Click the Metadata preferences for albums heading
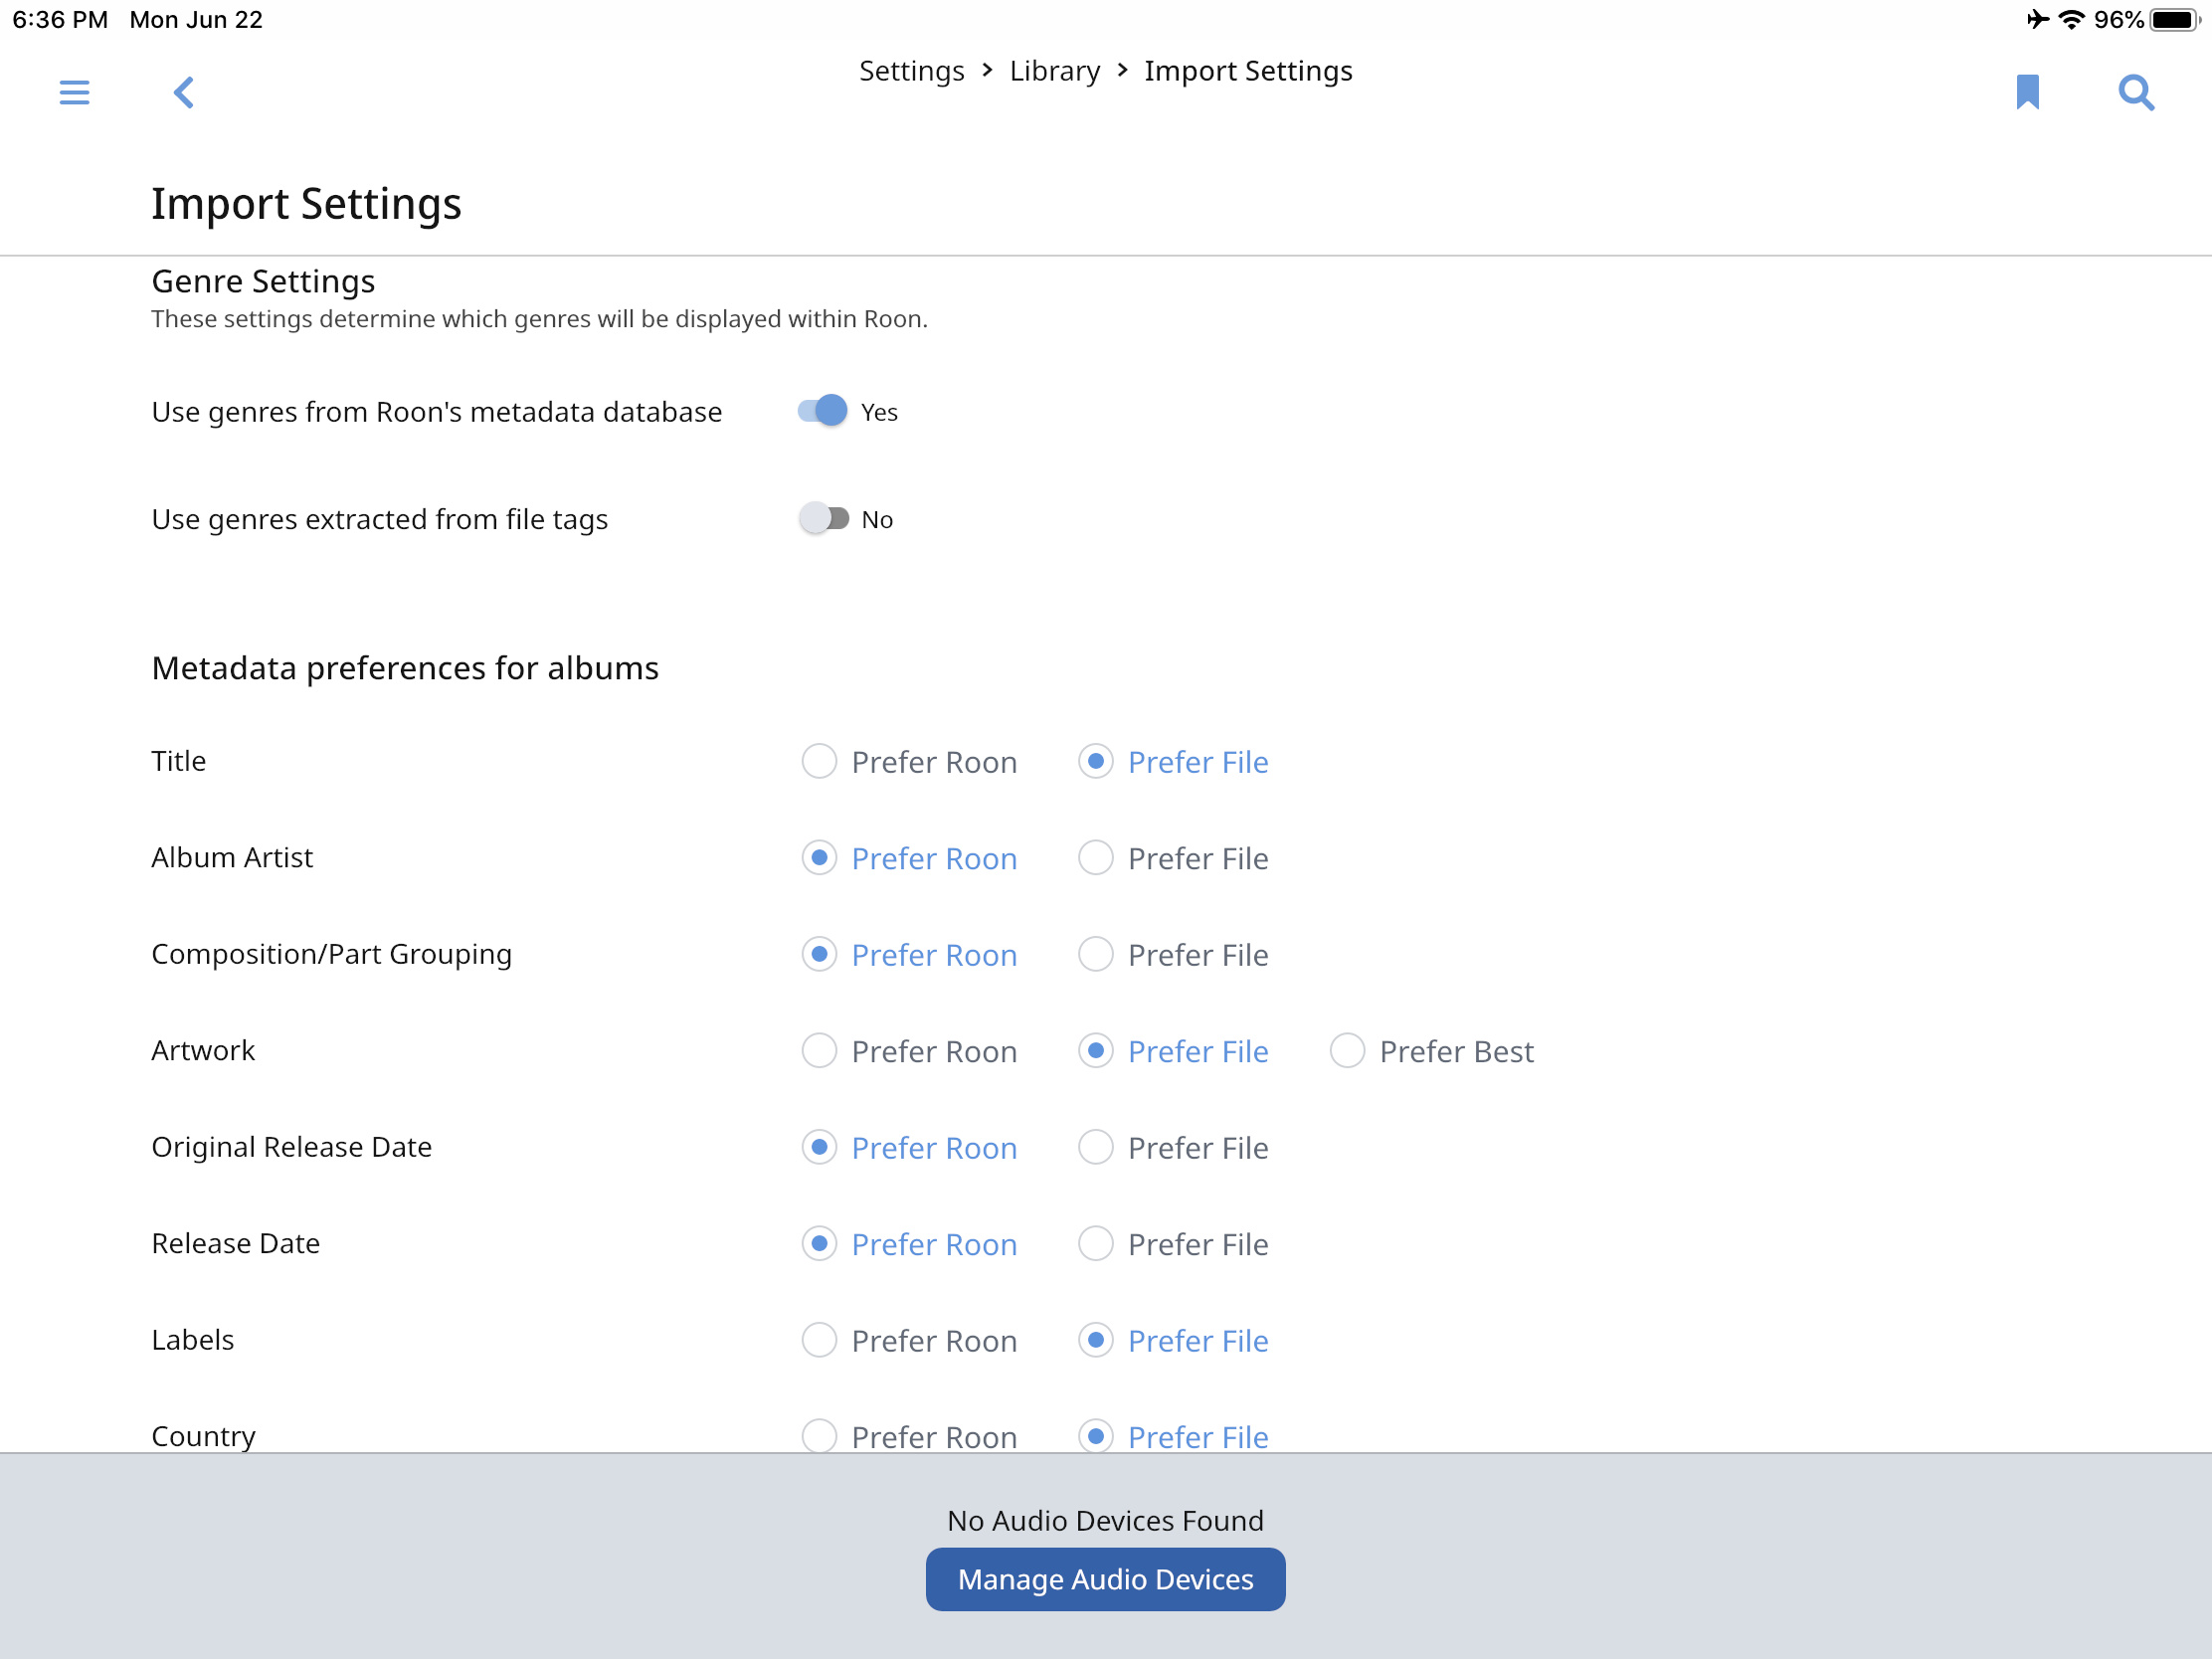Viewport: 2212px width, 1659px height. point(405,668)
